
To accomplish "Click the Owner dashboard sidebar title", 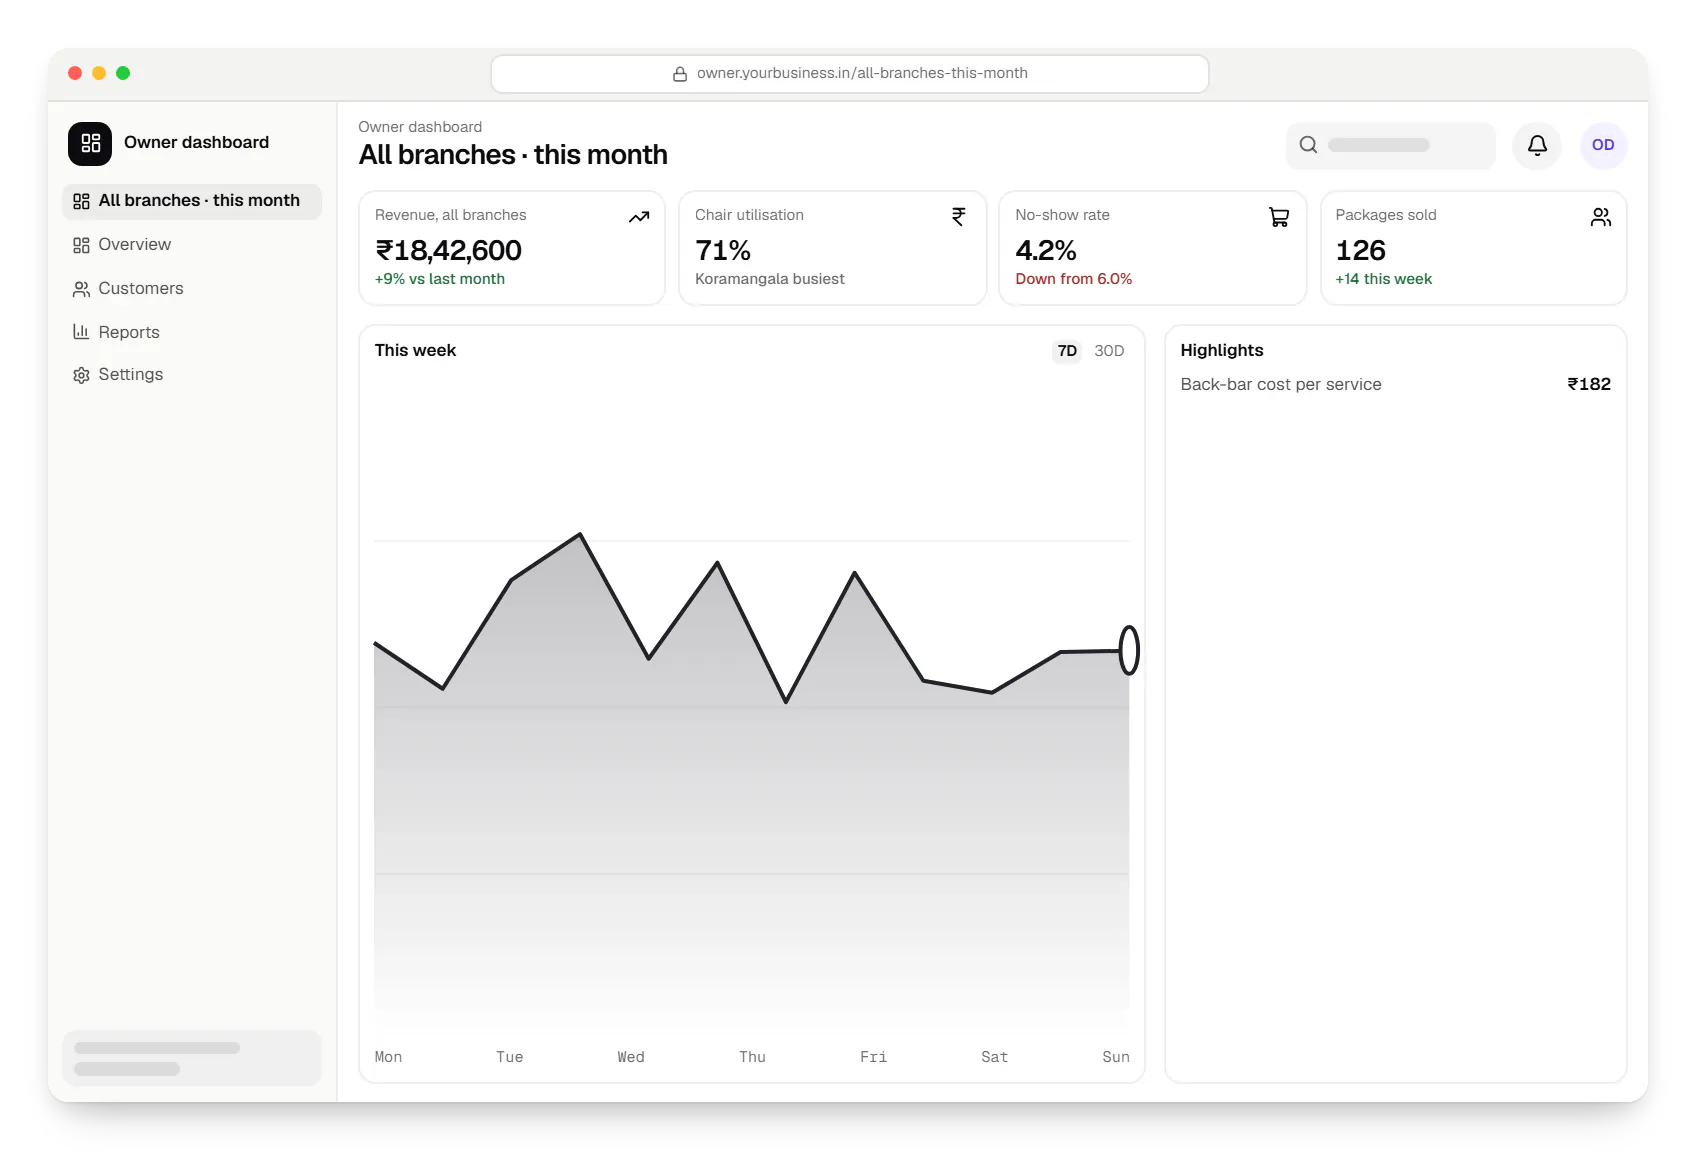I will pyautogui.click(x=196, y=143).
